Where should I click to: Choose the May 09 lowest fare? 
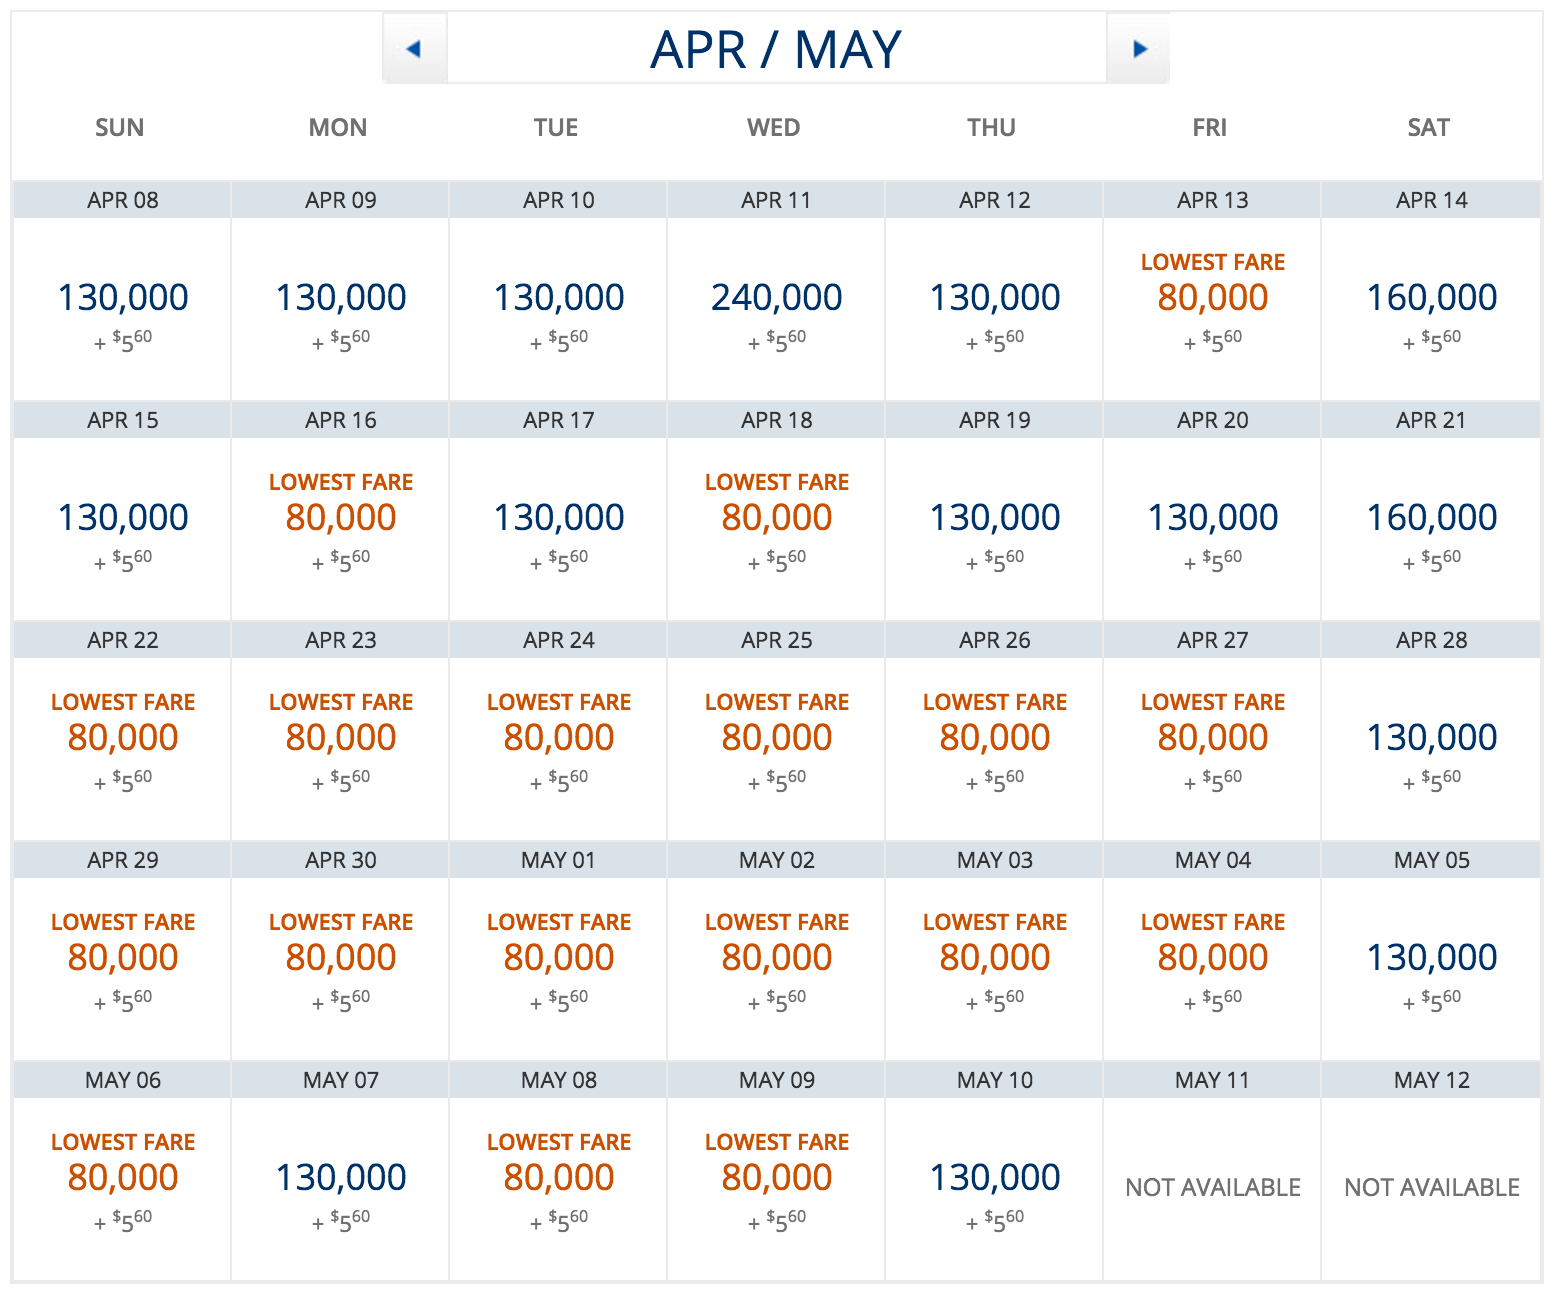coord(776,1178)
